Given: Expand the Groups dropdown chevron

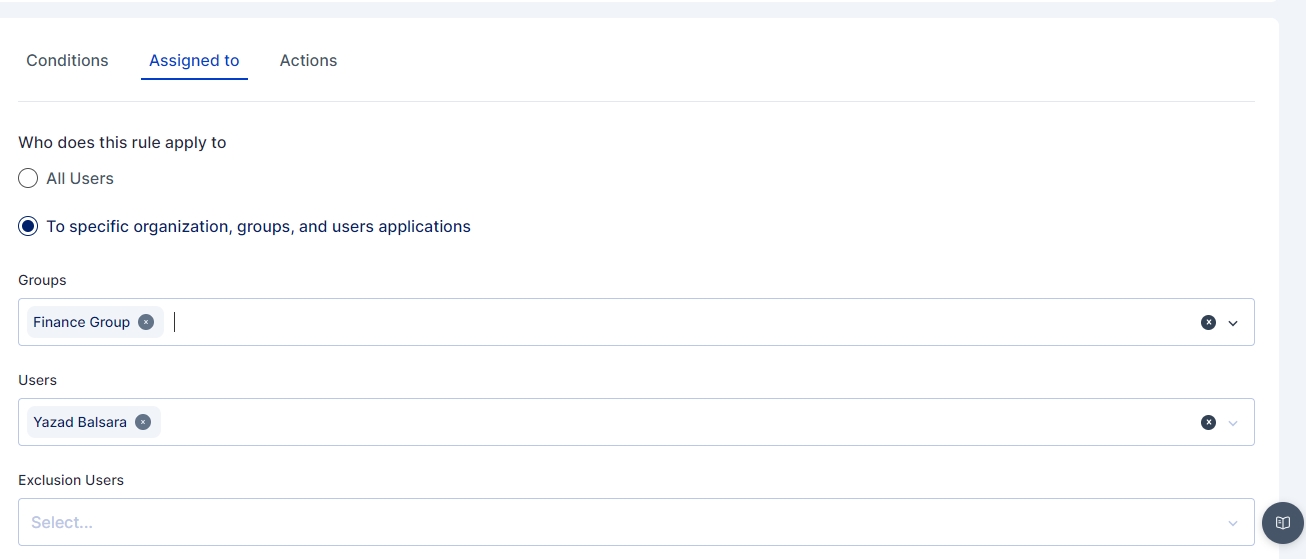Looking at the screenshot, I should pyautogui.click(x=1233, y=323).
